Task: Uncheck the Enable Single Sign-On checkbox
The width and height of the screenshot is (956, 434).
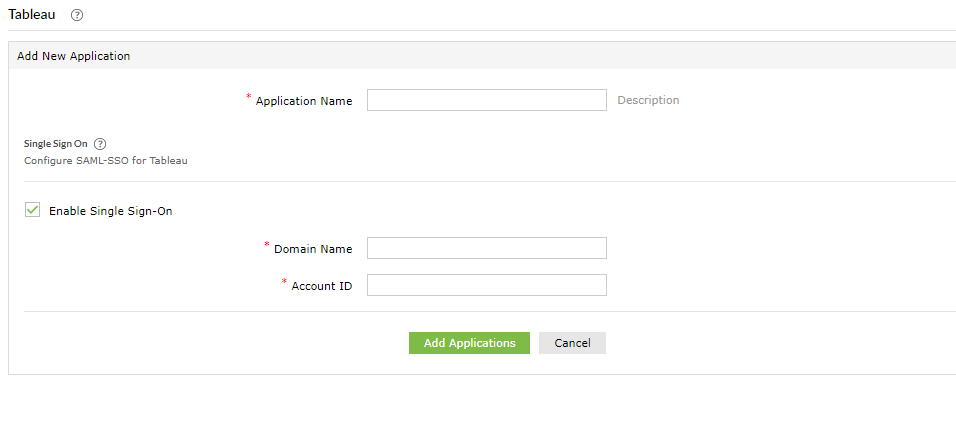Action: coord(32,210)
